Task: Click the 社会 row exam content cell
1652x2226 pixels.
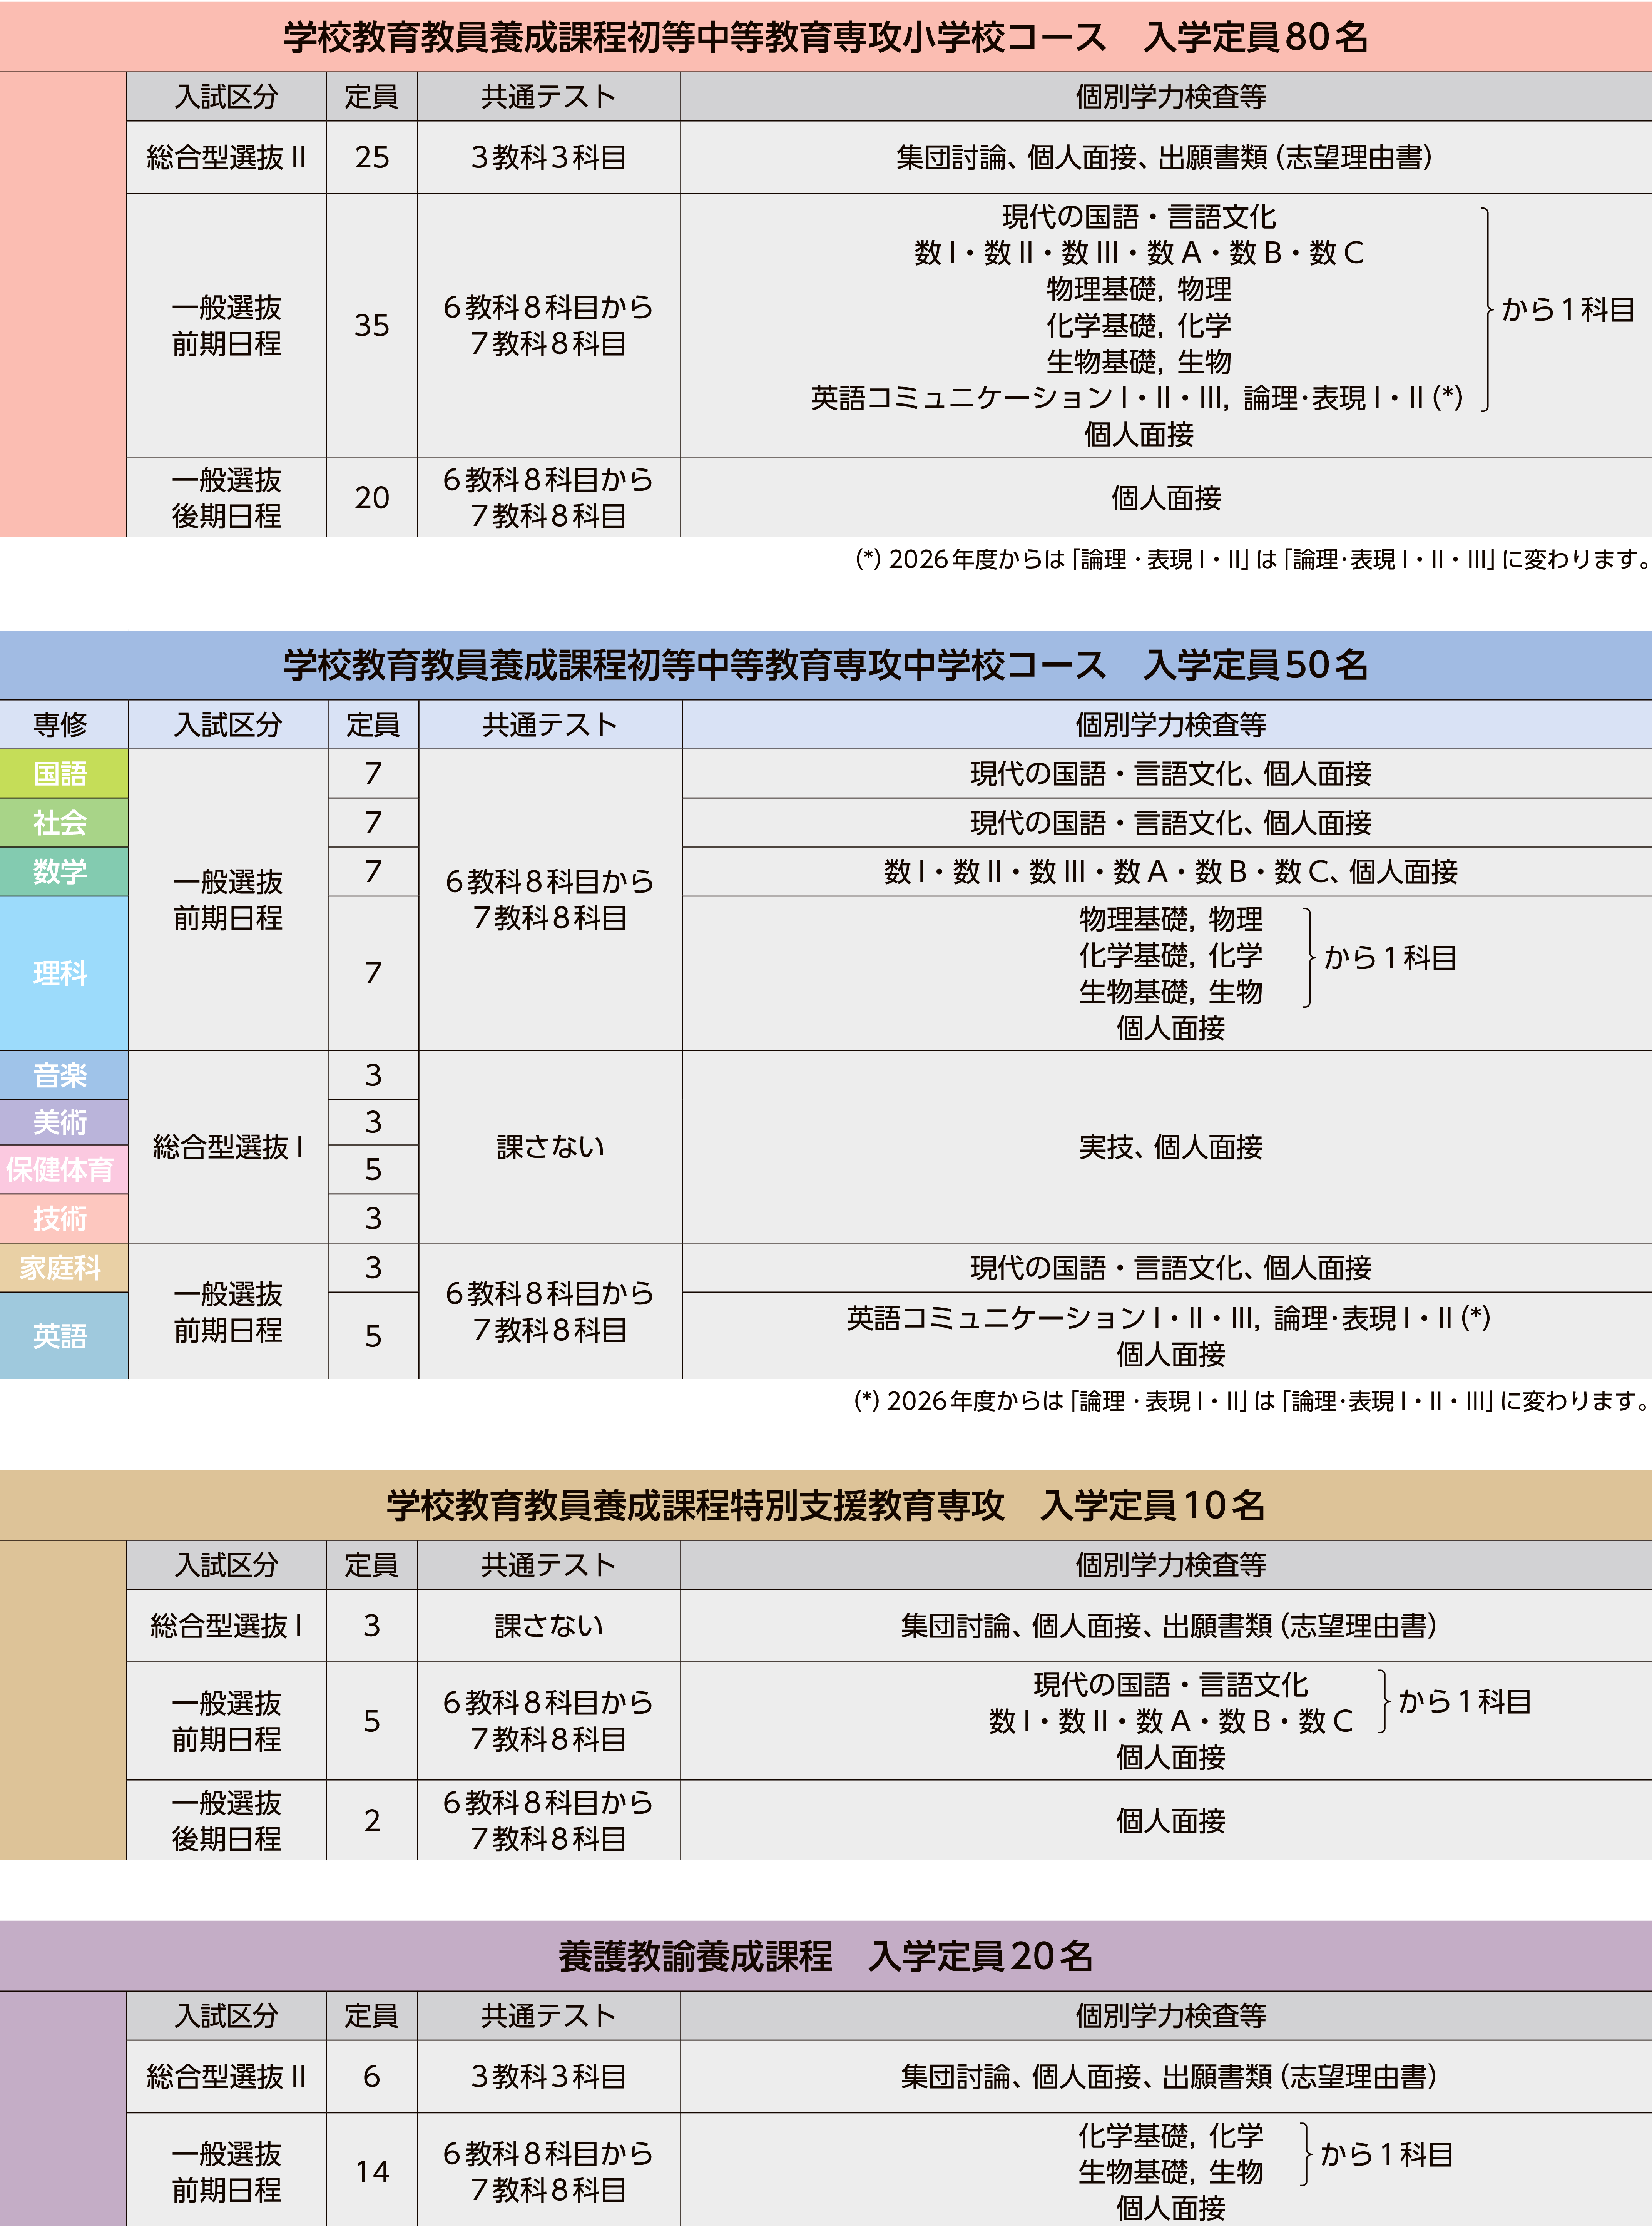Action: click(x=1167, y=822)
